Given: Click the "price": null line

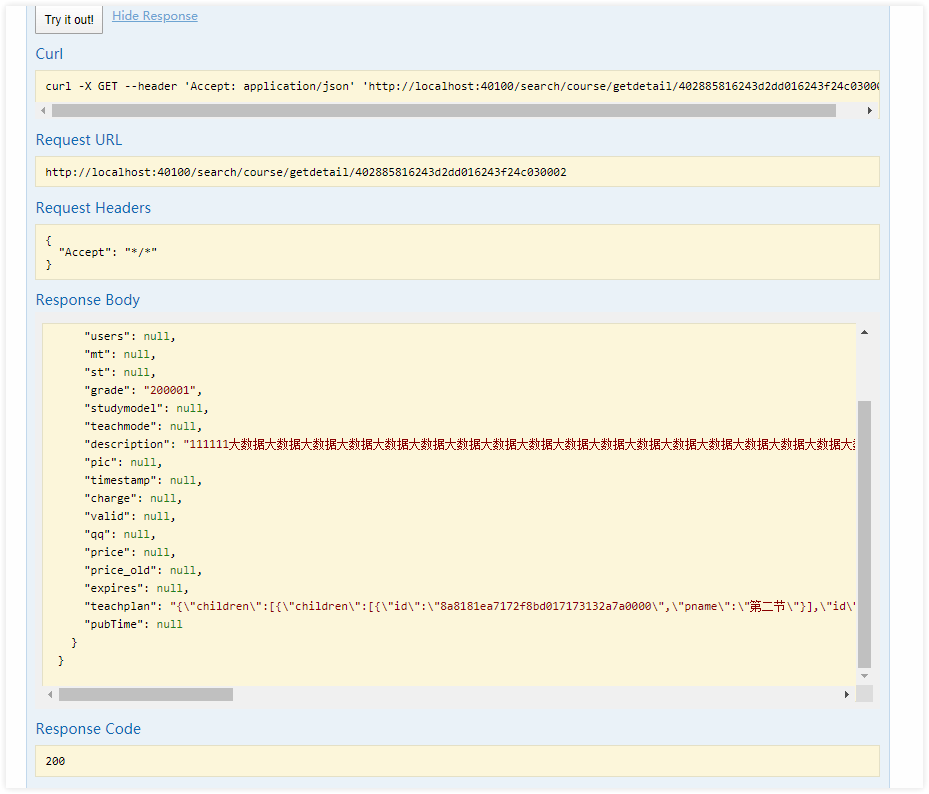Looking at the screenshot, I should [130, 552].
